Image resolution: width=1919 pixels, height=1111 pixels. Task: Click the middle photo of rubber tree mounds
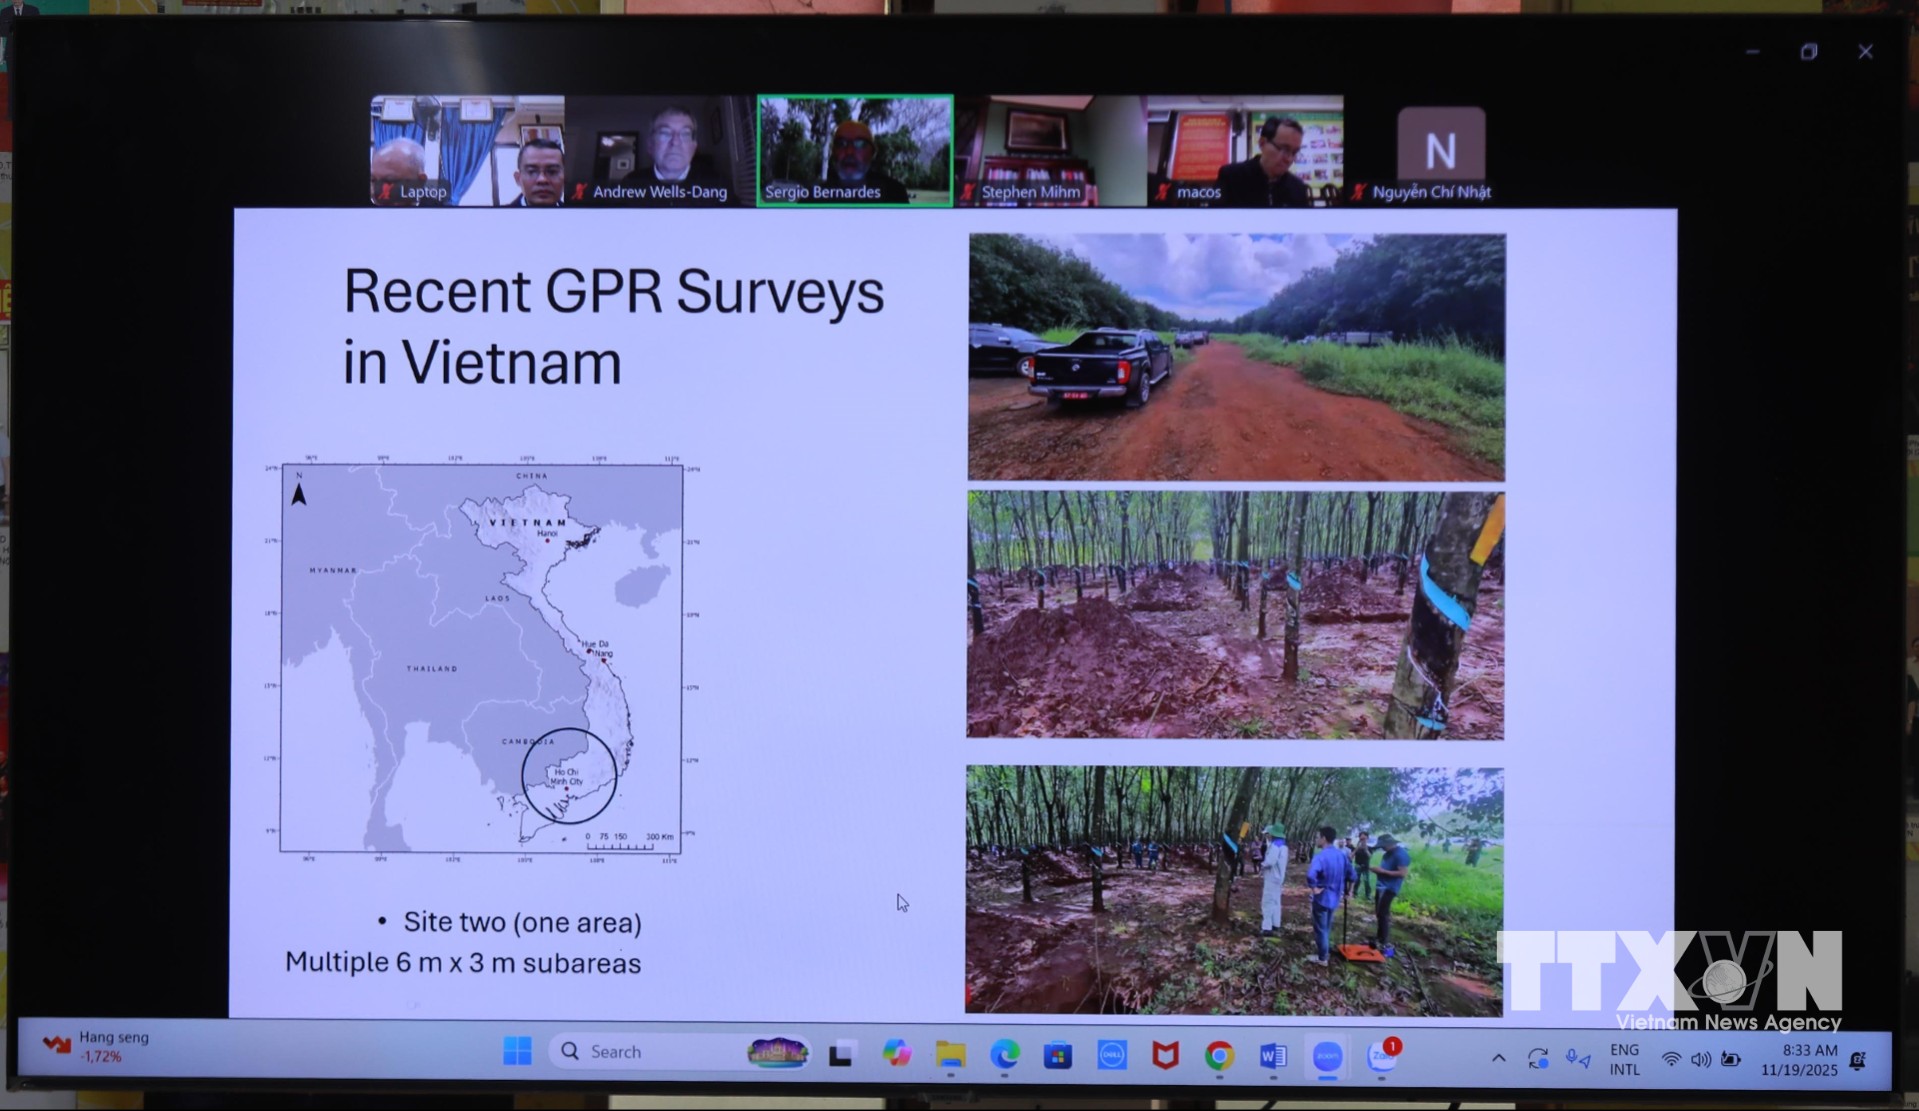point(1235,615)
